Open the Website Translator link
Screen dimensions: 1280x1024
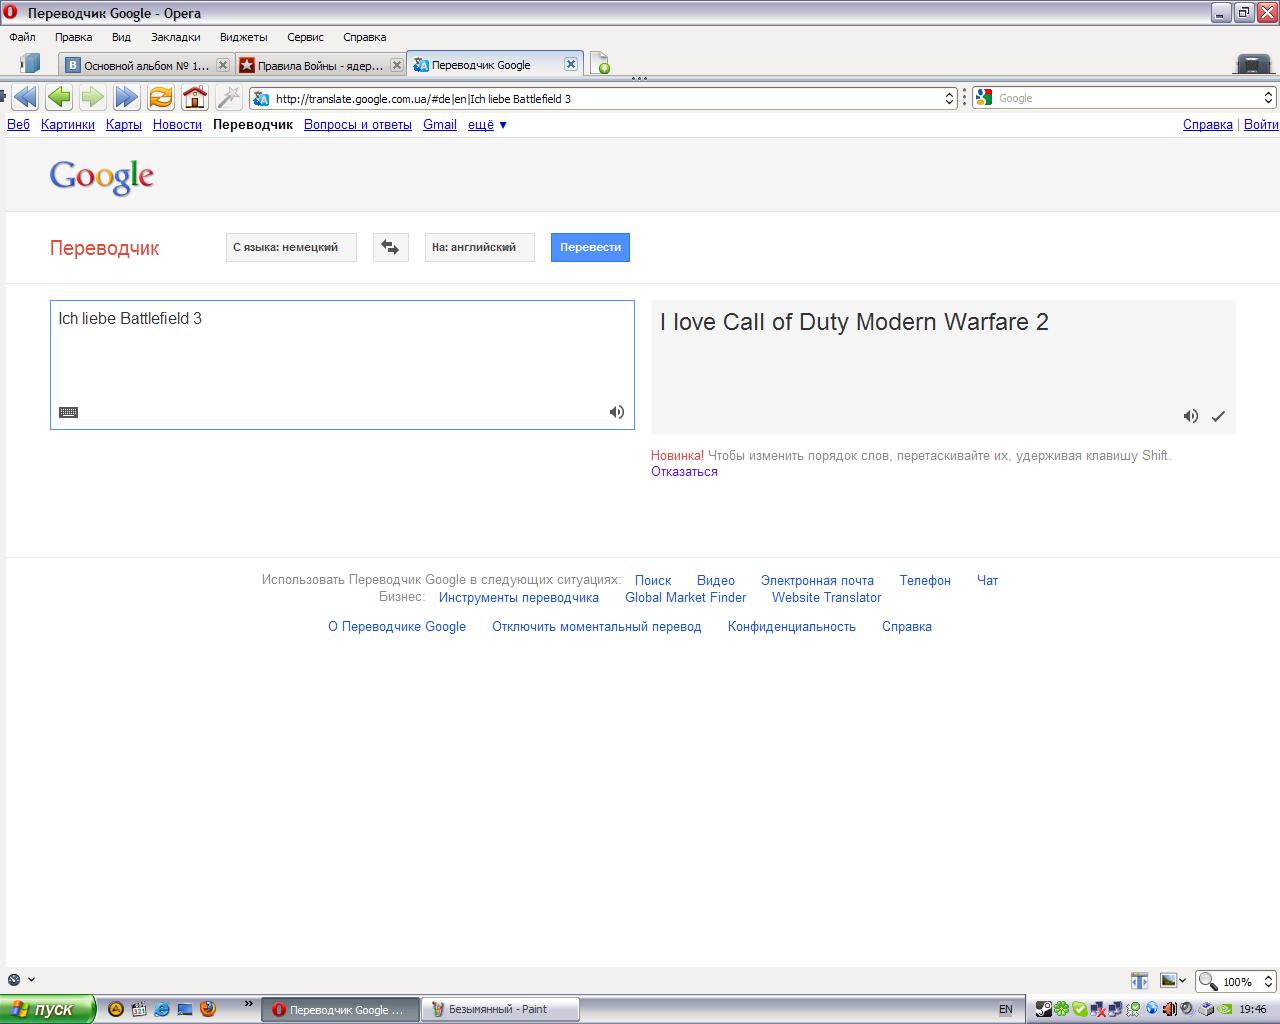point(826,598)
